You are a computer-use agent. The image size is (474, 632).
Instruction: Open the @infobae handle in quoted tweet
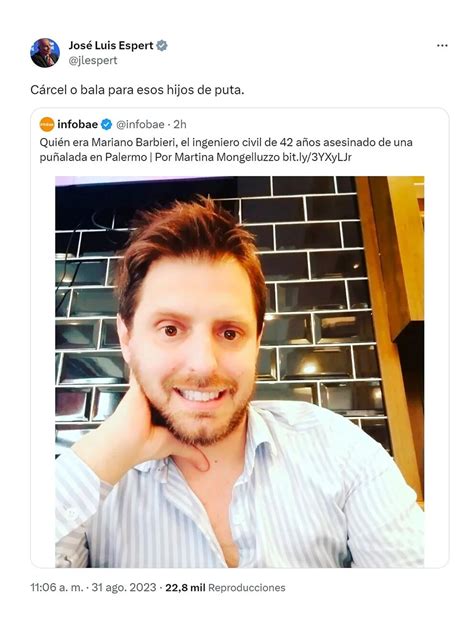[140, 125]
